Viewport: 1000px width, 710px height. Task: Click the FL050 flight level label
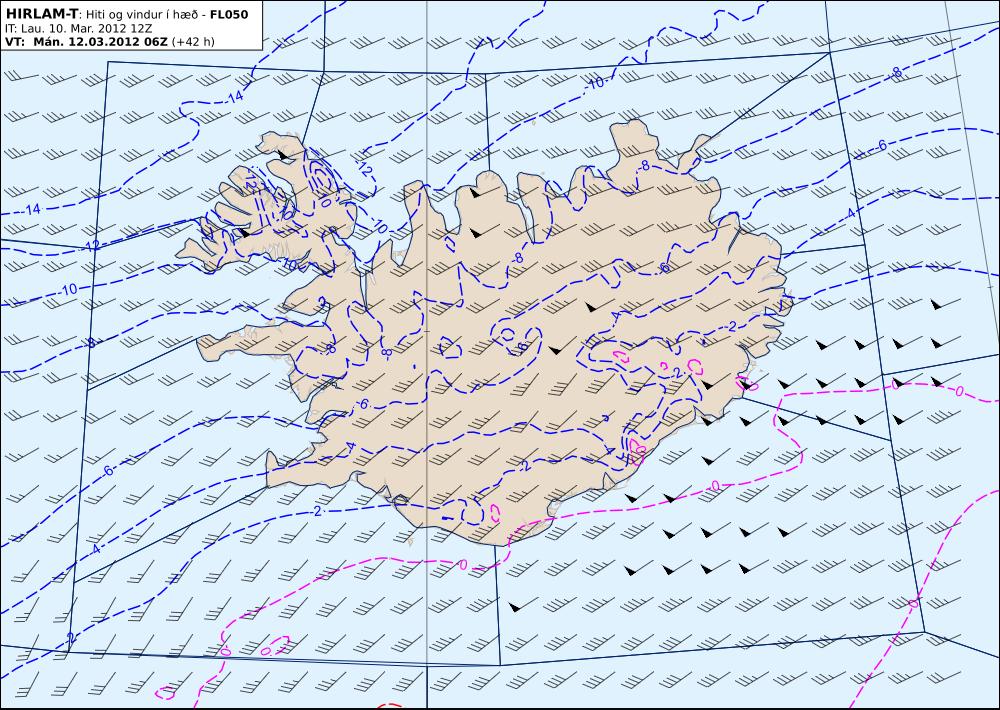tap(229, 14)
